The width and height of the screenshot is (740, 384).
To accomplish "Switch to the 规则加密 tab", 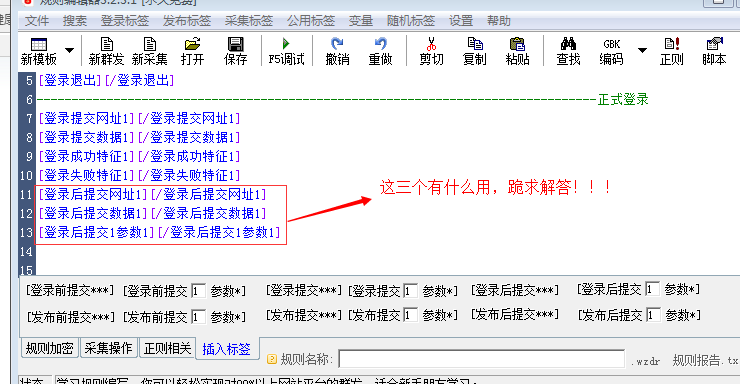I will [x=50, y=348].
